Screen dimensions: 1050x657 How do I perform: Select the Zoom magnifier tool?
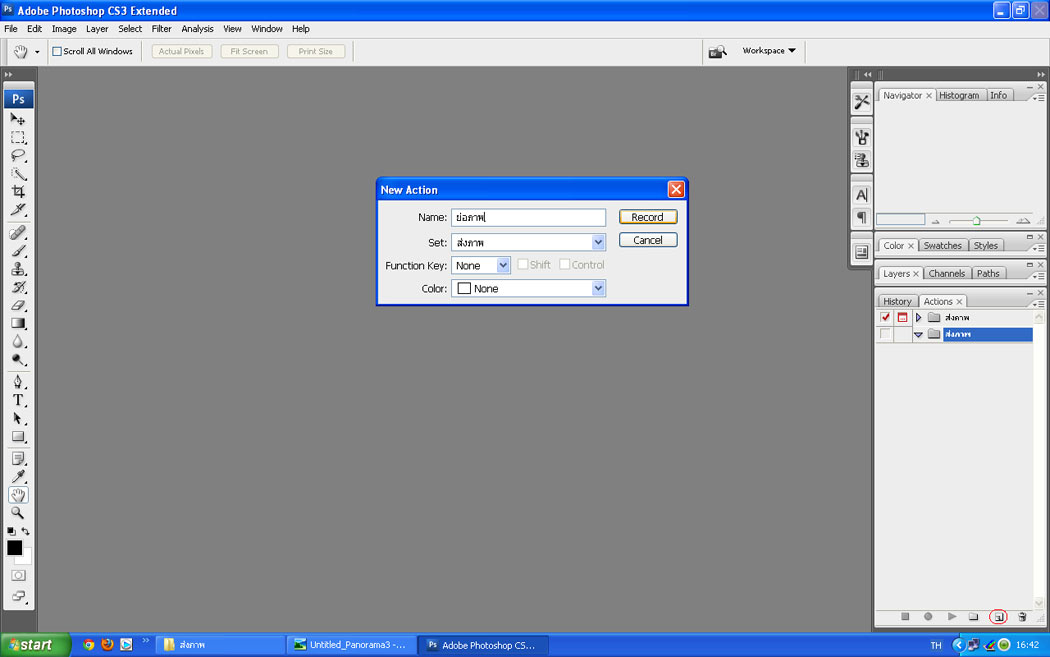tap(18, 513)
